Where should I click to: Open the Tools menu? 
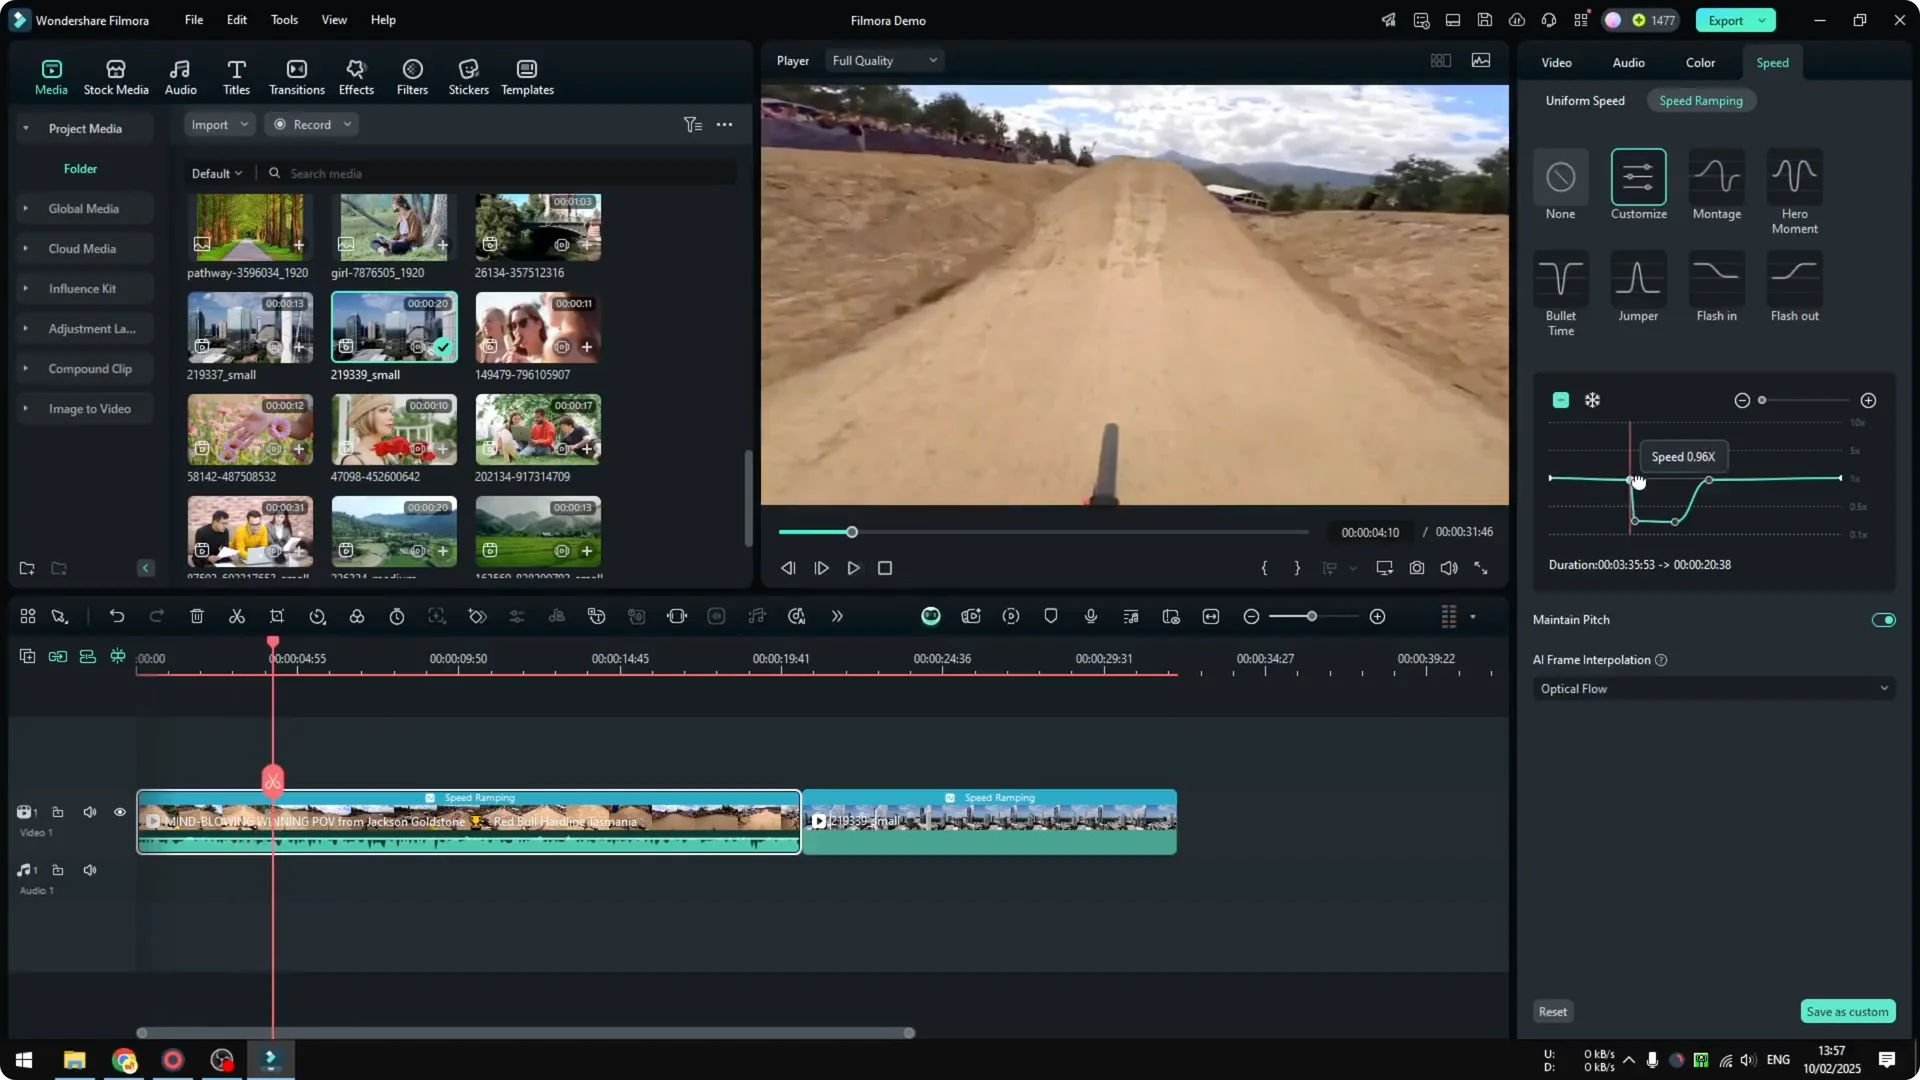coord(283,19)
